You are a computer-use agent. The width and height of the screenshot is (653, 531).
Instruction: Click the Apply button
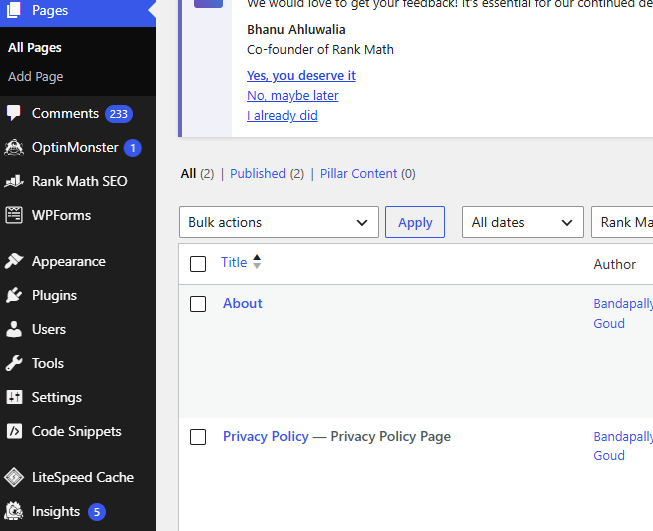tap(415, 222)
